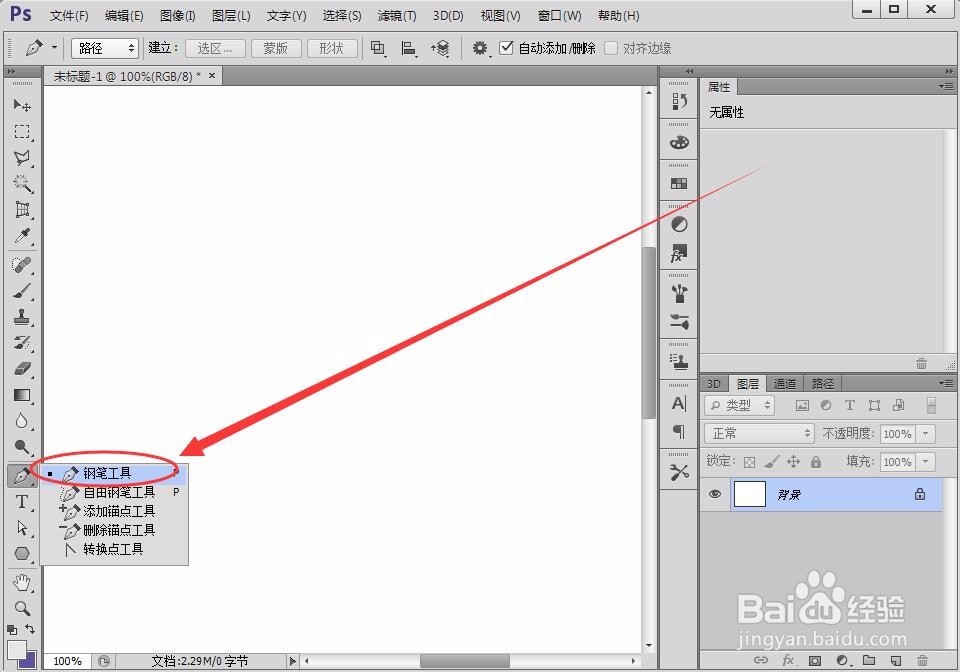Viewport: 960px width, 672px height.
Task: Toggle lock all padlock icon
Action: 816,461
